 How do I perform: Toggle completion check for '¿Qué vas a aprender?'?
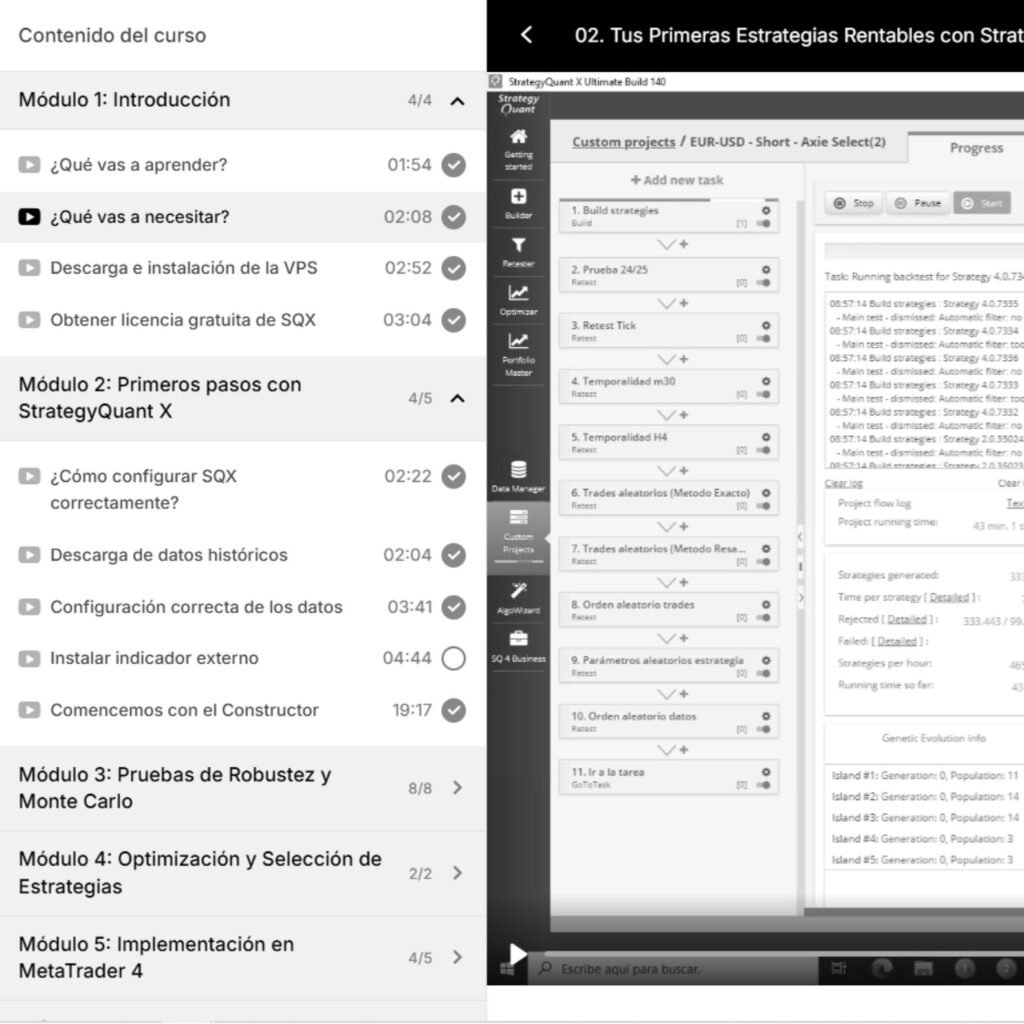(x=454, y=165)
